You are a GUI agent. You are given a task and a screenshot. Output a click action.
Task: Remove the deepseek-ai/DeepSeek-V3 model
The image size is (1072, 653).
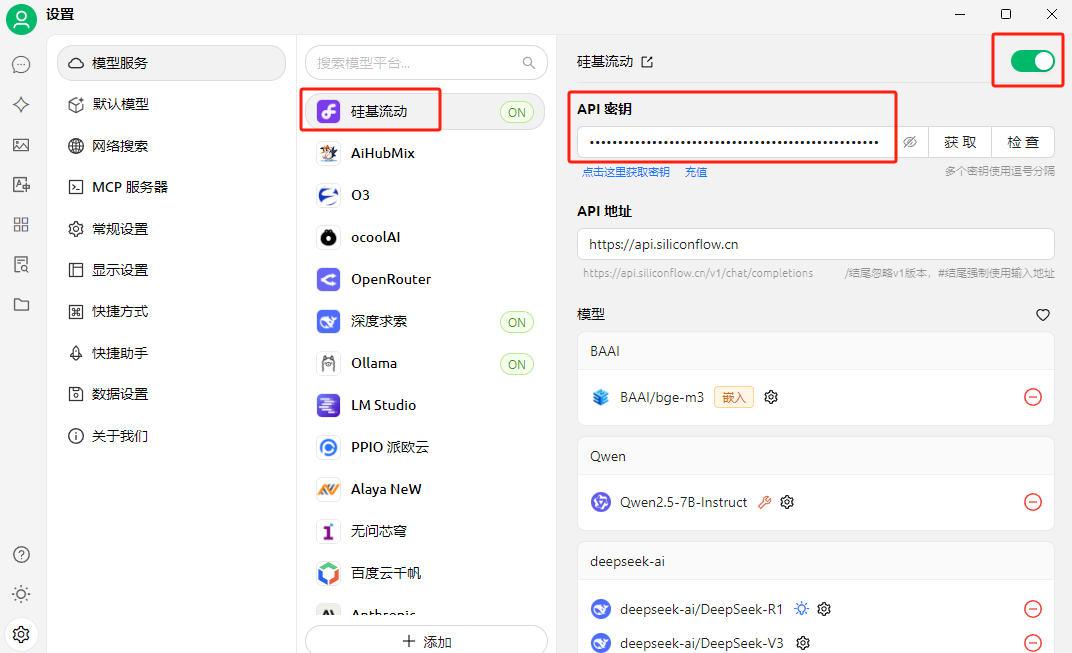pos(1032,643)
